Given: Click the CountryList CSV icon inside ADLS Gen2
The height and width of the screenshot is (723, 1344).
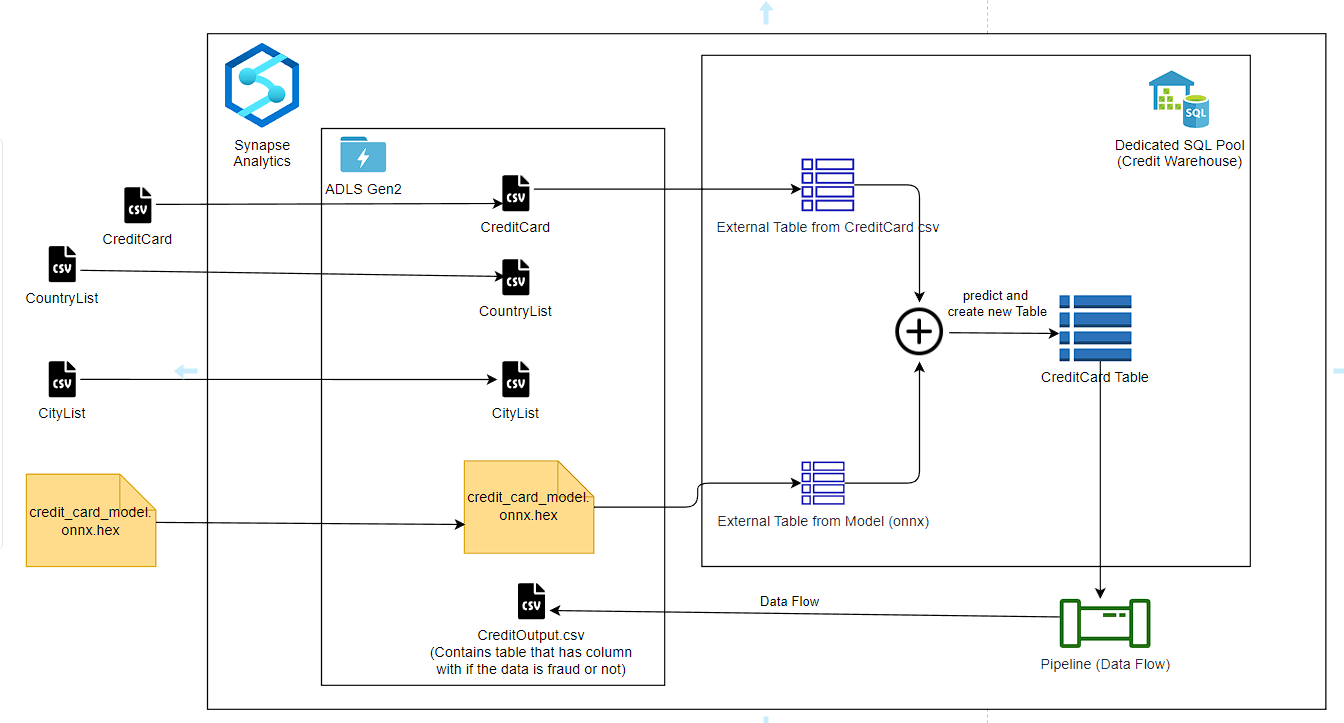Looking at the screenshot, I should 516,278.
